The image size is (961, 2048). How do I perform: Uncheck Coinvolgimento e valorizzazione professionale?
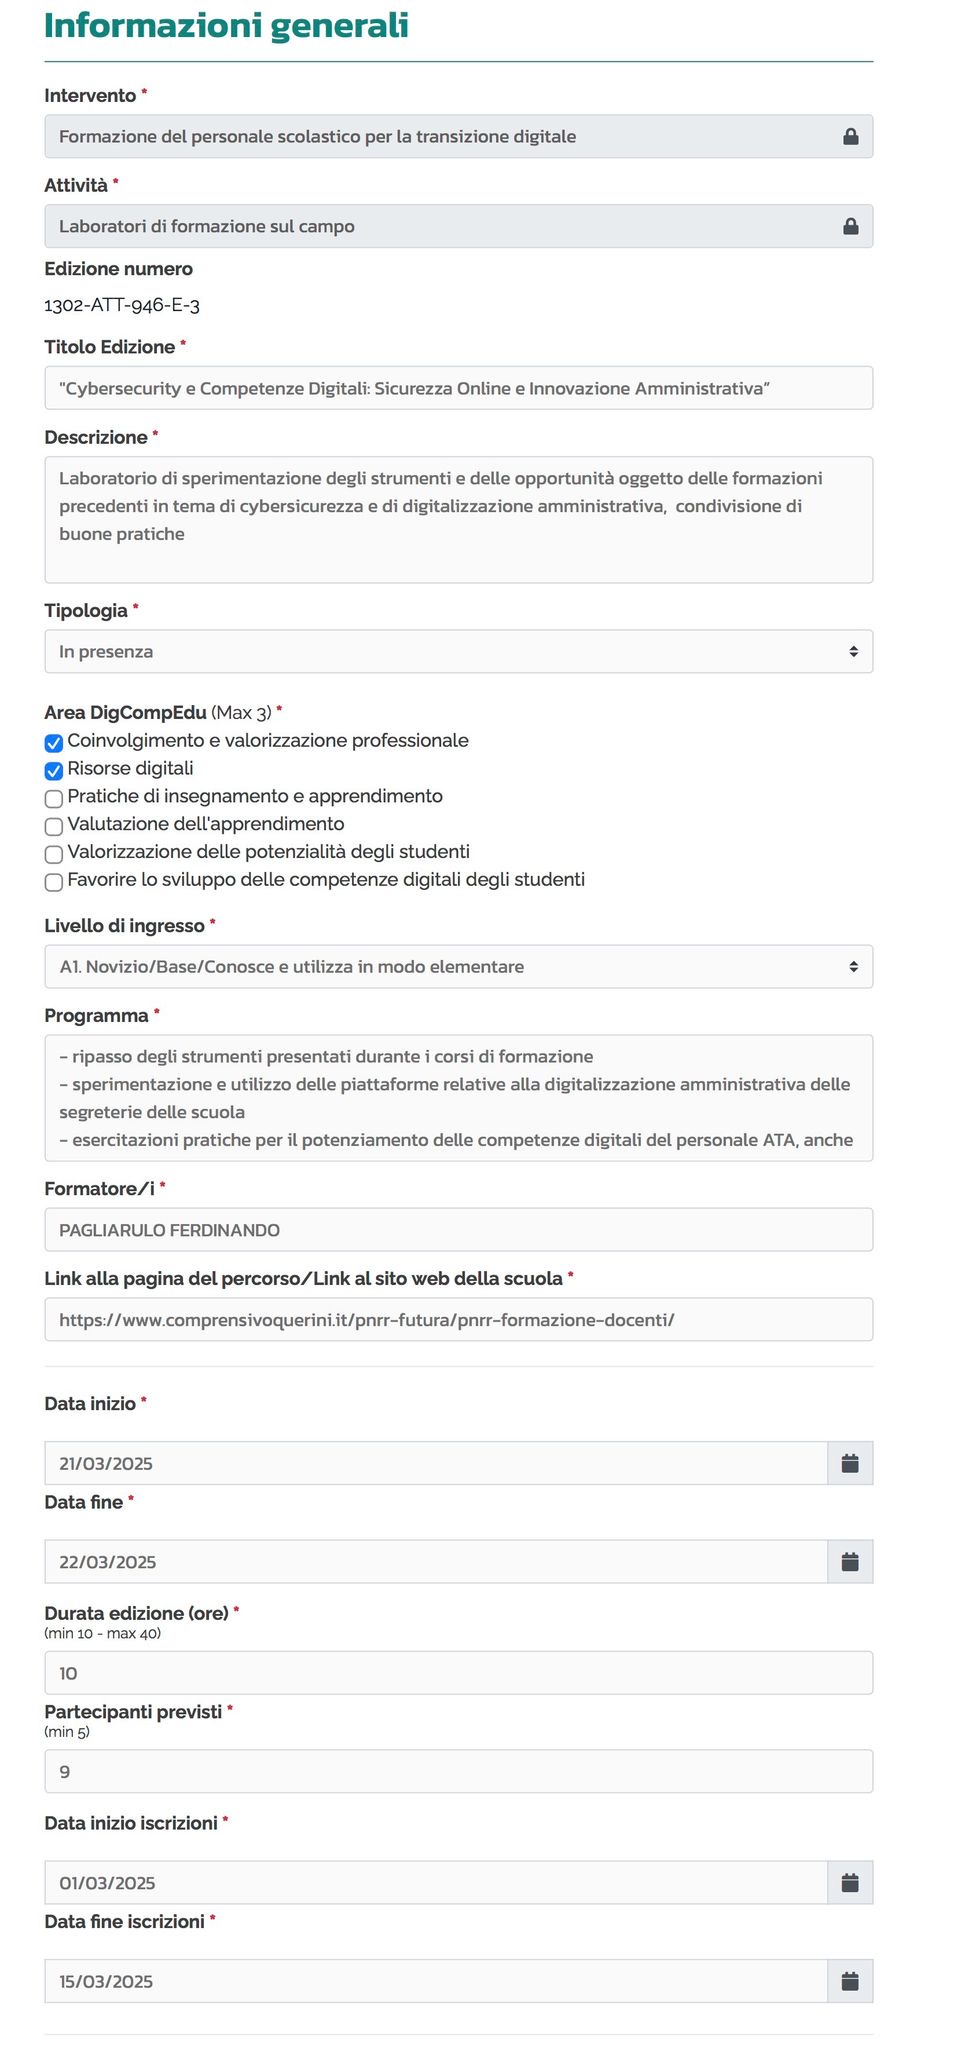(54, 743)
